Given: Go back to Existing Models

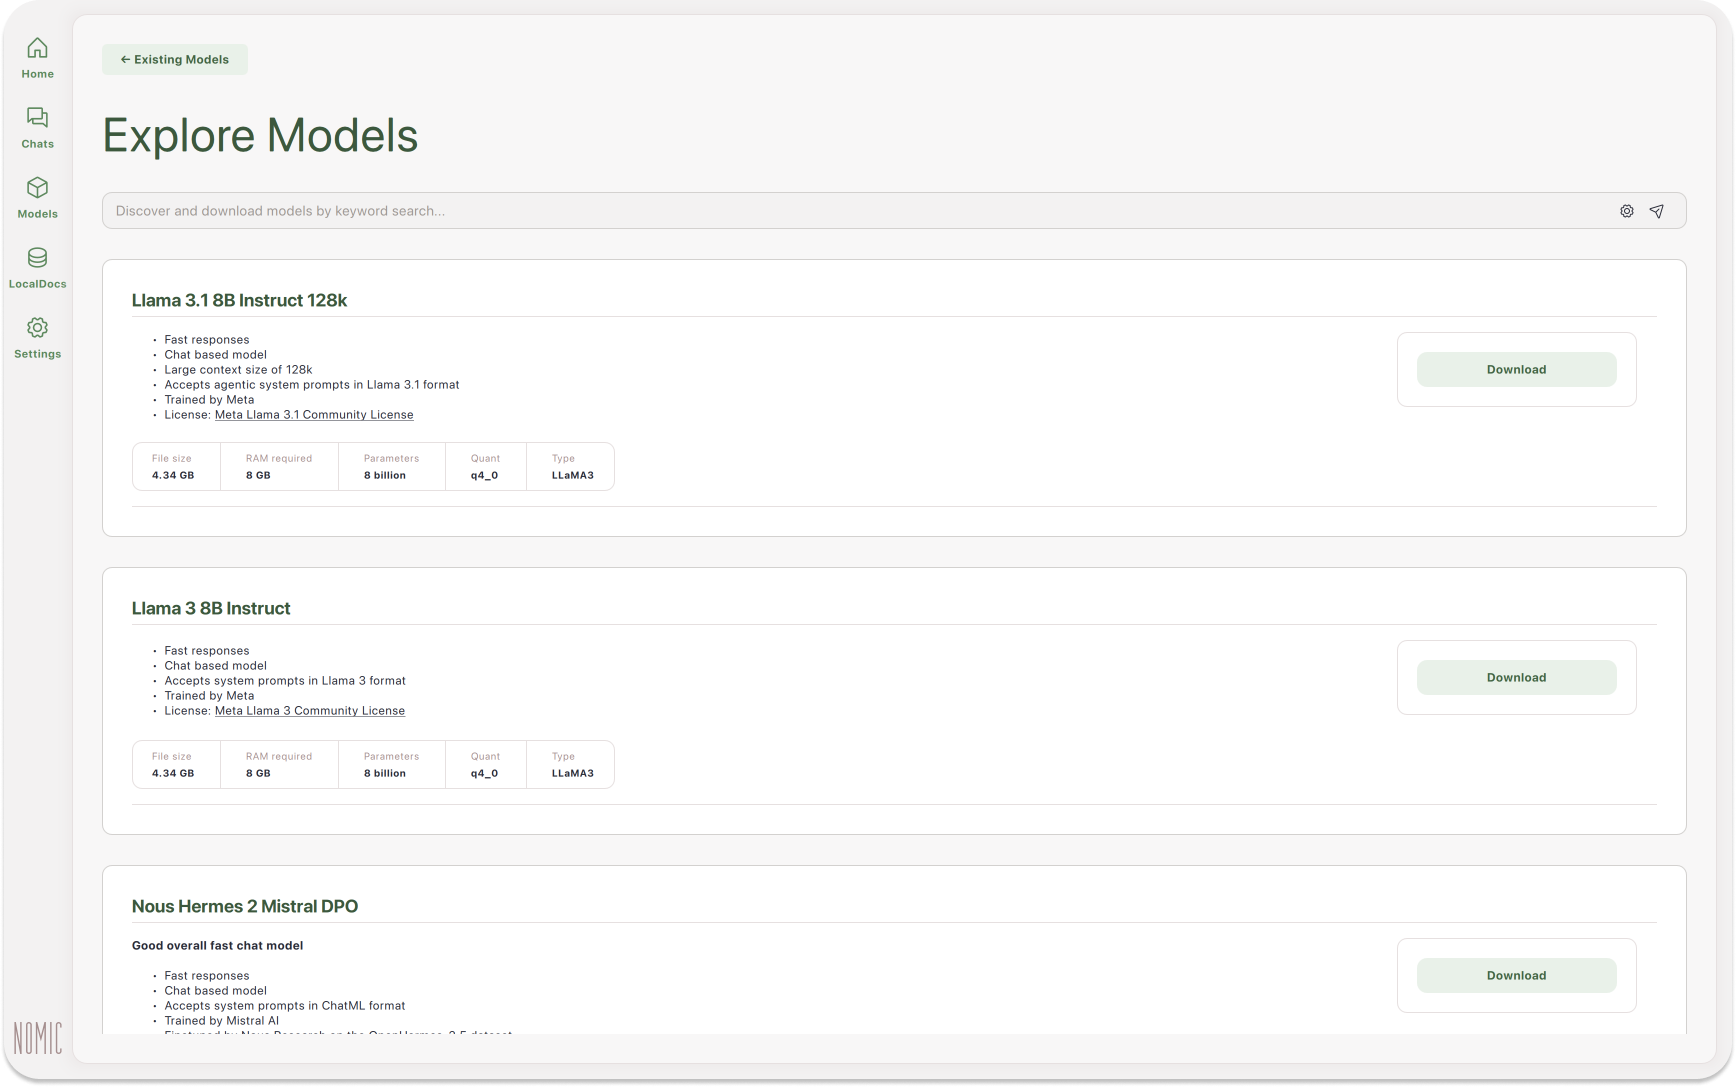Looking at the screenshot, I should [175, 59].
